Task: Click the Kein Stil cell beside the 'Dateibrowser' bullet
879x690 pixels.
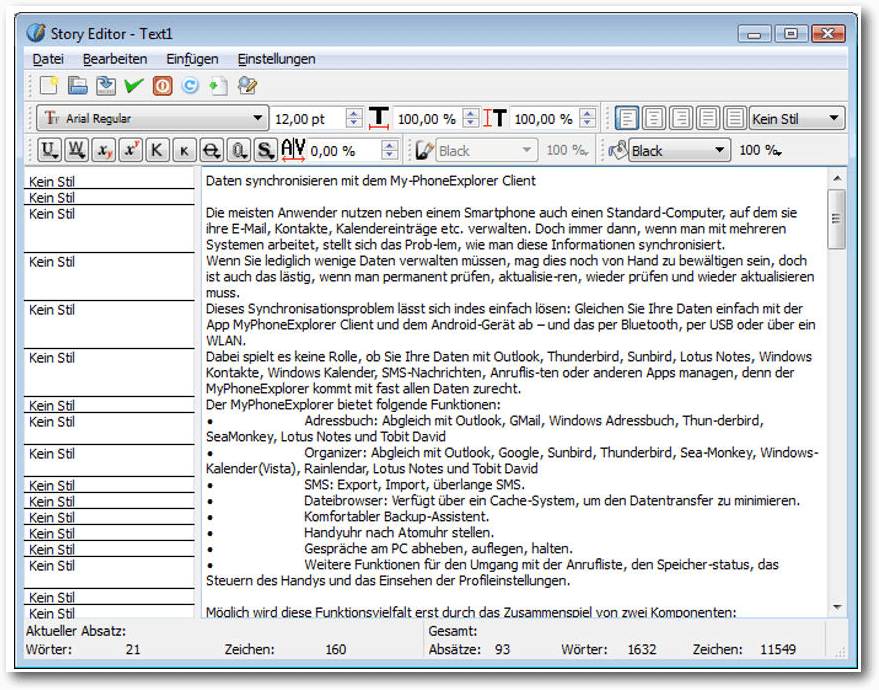Action: pos(109,501)
